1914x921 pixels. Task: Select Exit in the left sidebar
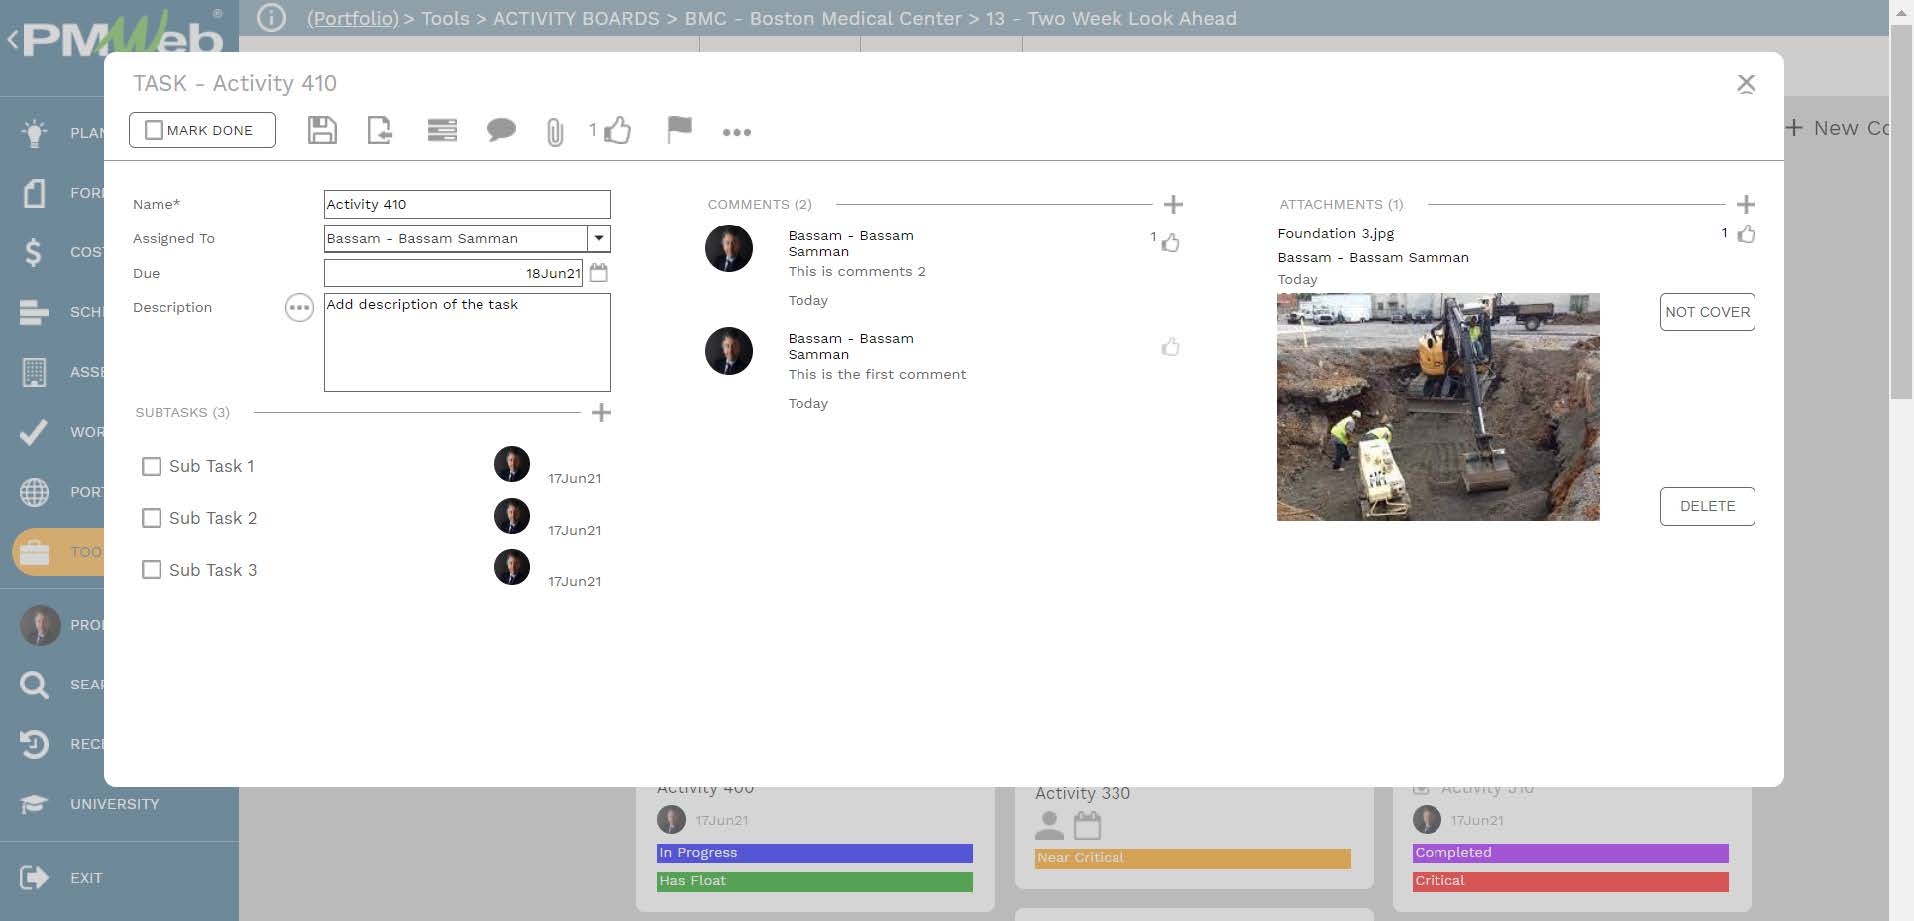(x=86, y=878)
